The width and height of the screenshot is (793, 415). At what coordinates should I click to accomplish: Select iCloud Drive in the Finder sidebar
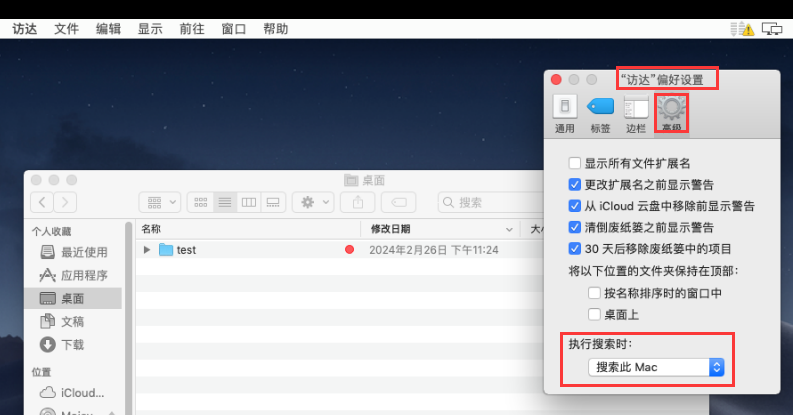(73, 392)
